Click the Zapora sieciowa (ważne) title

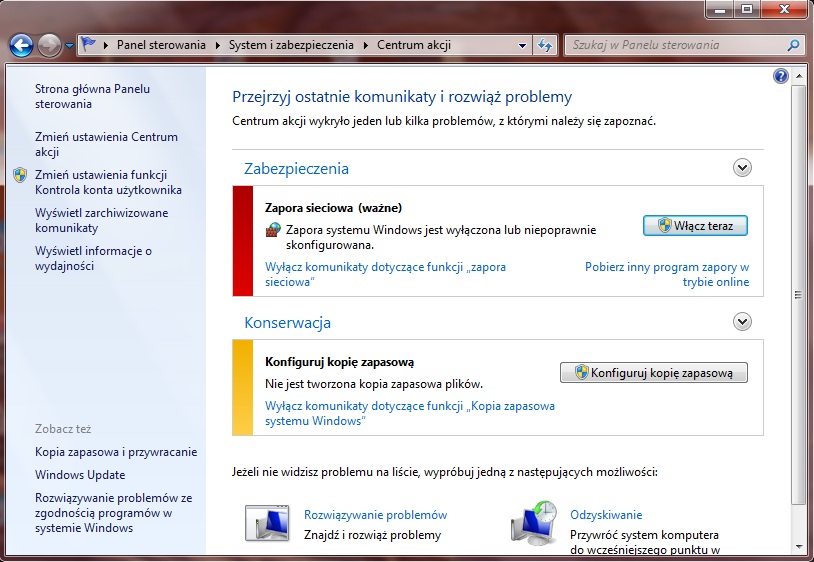pos(333,208)
